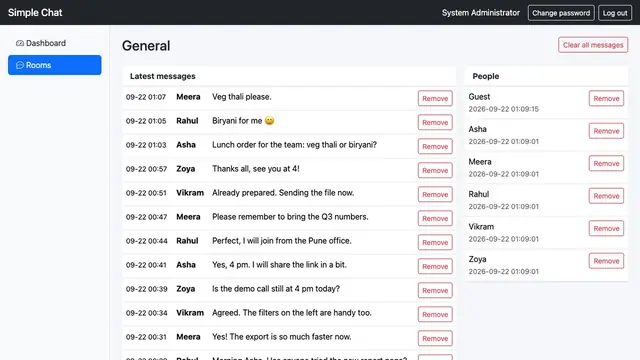Remove Asha's lunch order message
This screenshot has height=360, width=640.
click(435, 147)
